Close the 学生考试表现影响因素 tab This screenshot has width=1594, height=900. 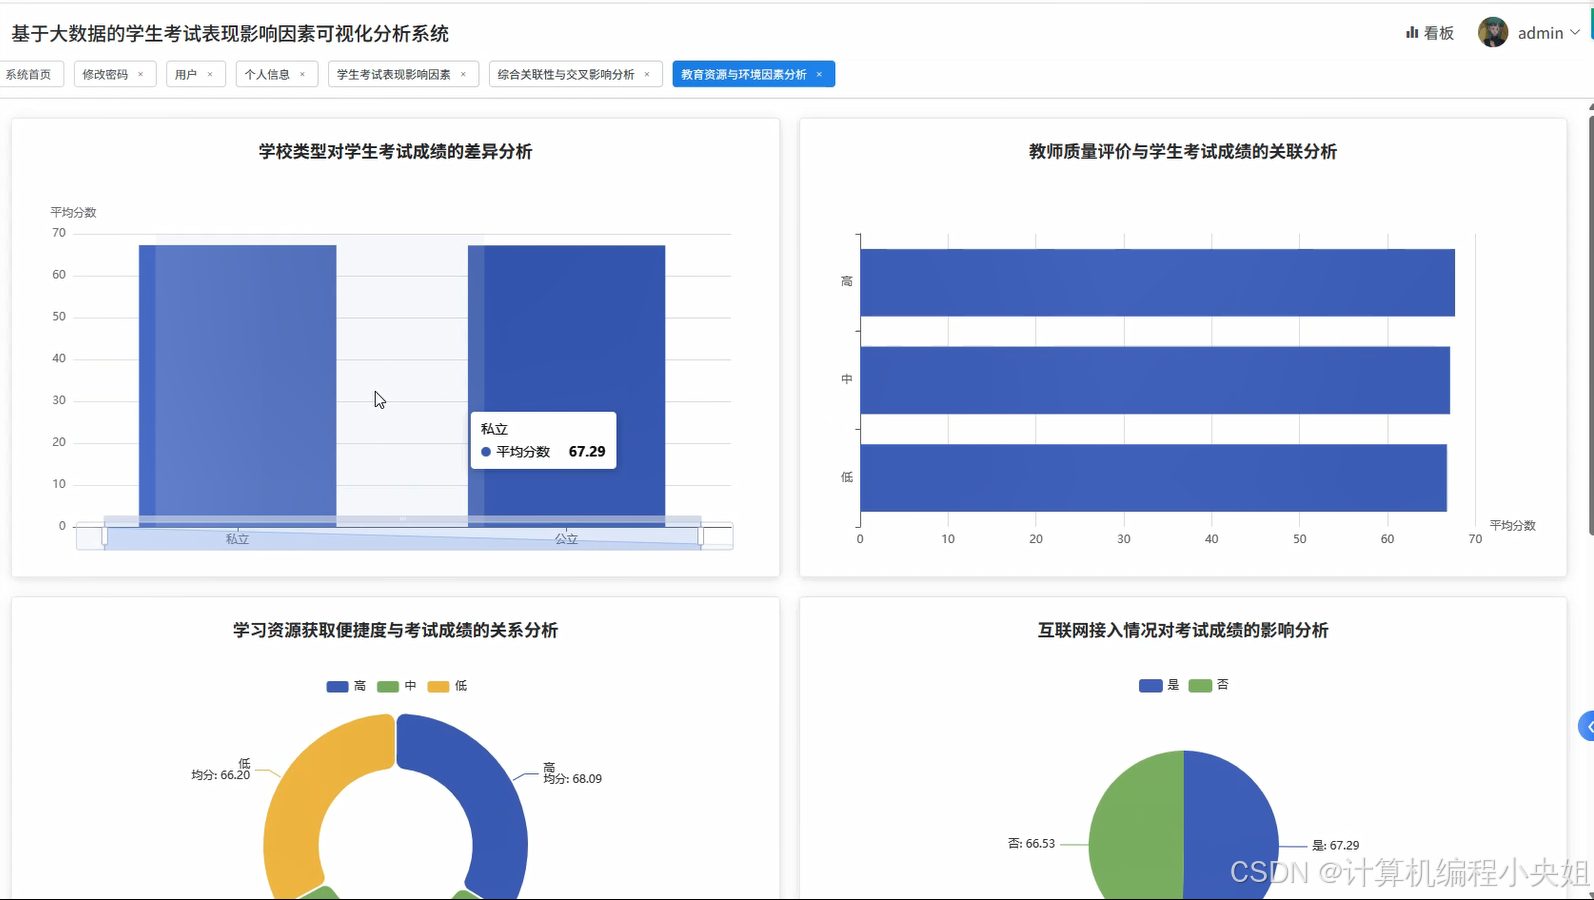click(x=463, y=74)
